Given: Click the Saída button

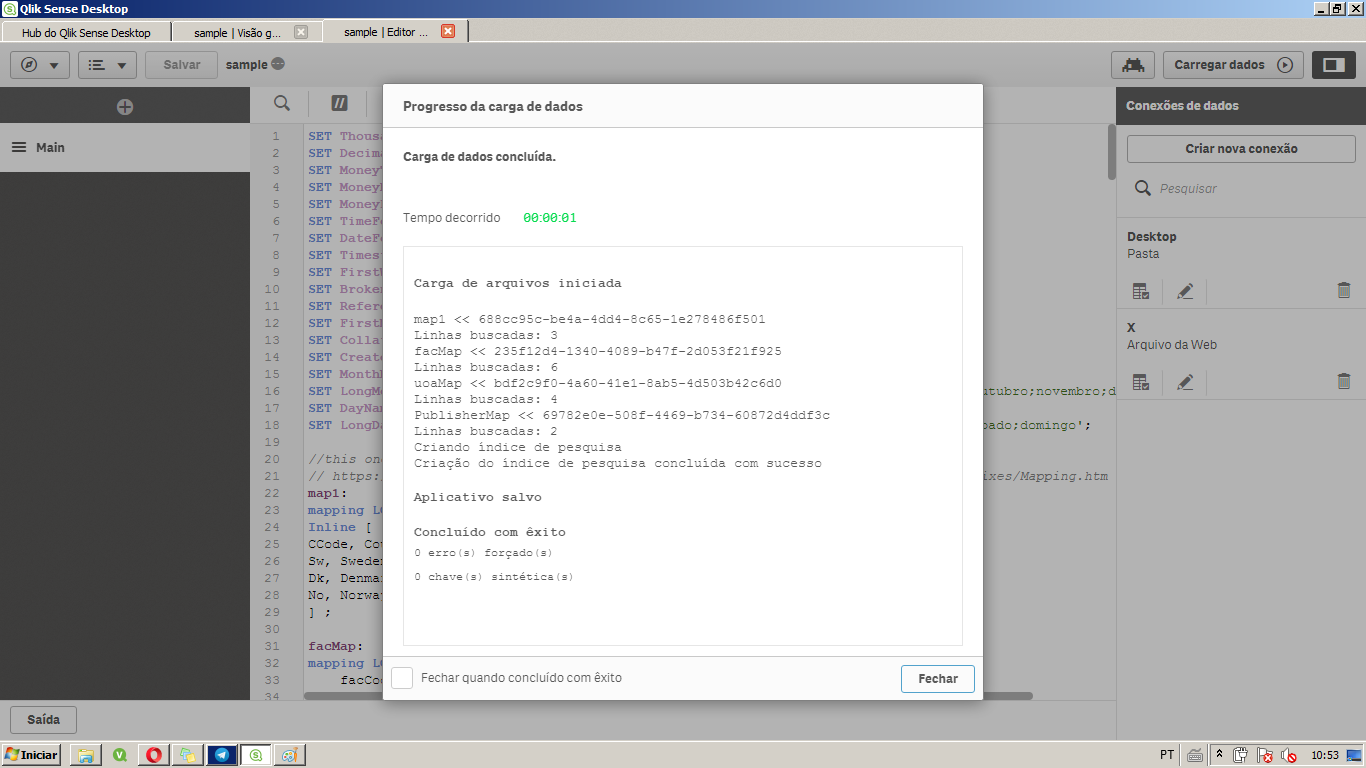Looking at the screenshot, I should [43, 720].
